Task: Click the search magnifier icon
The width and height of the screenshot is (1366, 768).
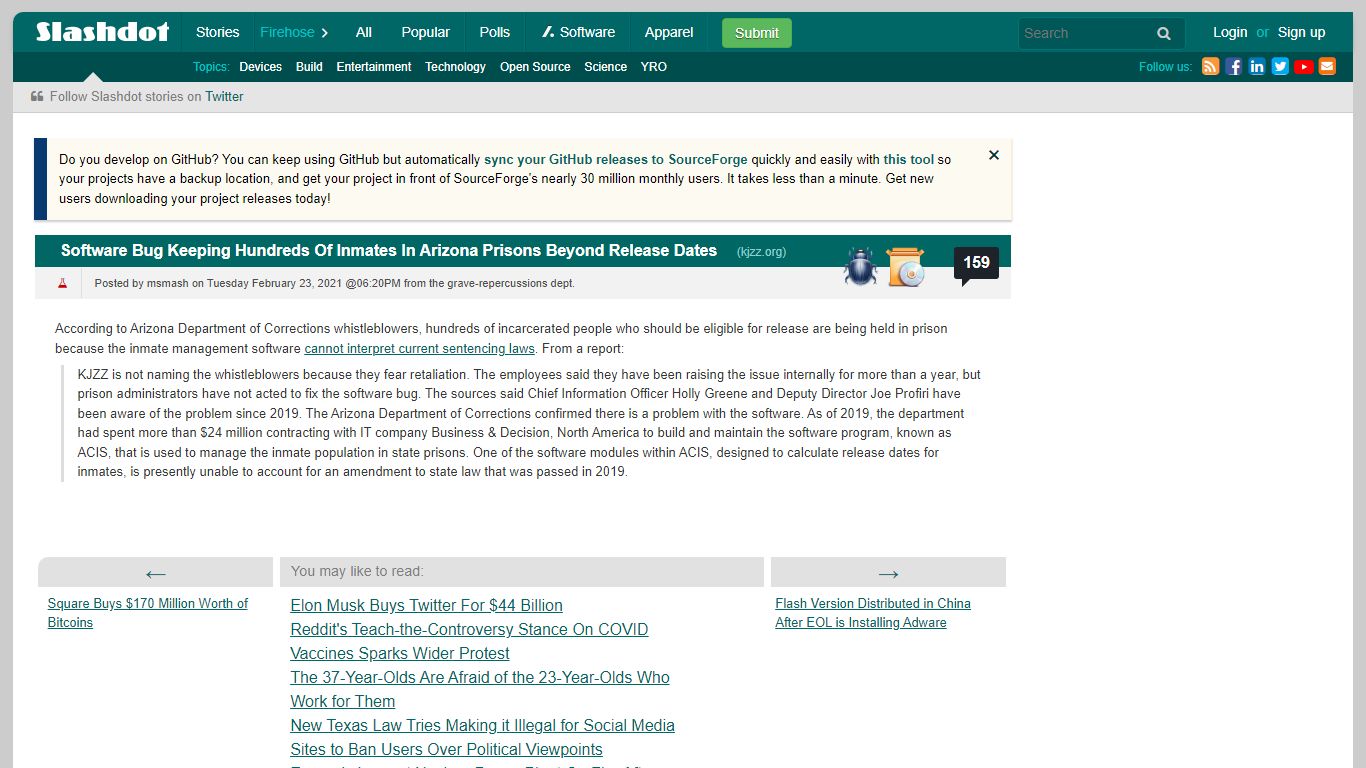Action: coord(1164,33)
